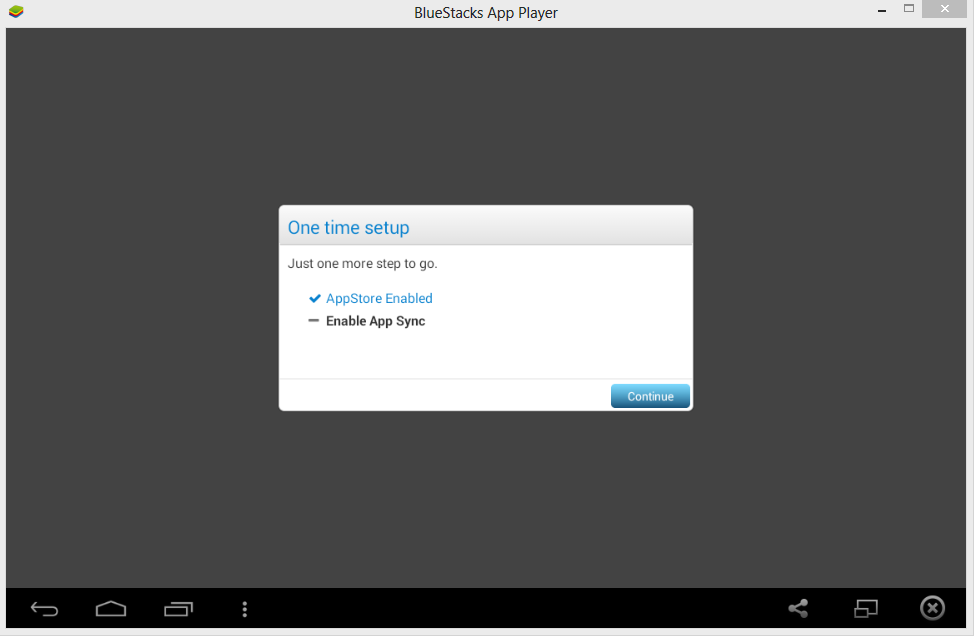Click the blue AppStore checkmark icon
This screenshot has width=974, height=636.
(x=315, y=299)
